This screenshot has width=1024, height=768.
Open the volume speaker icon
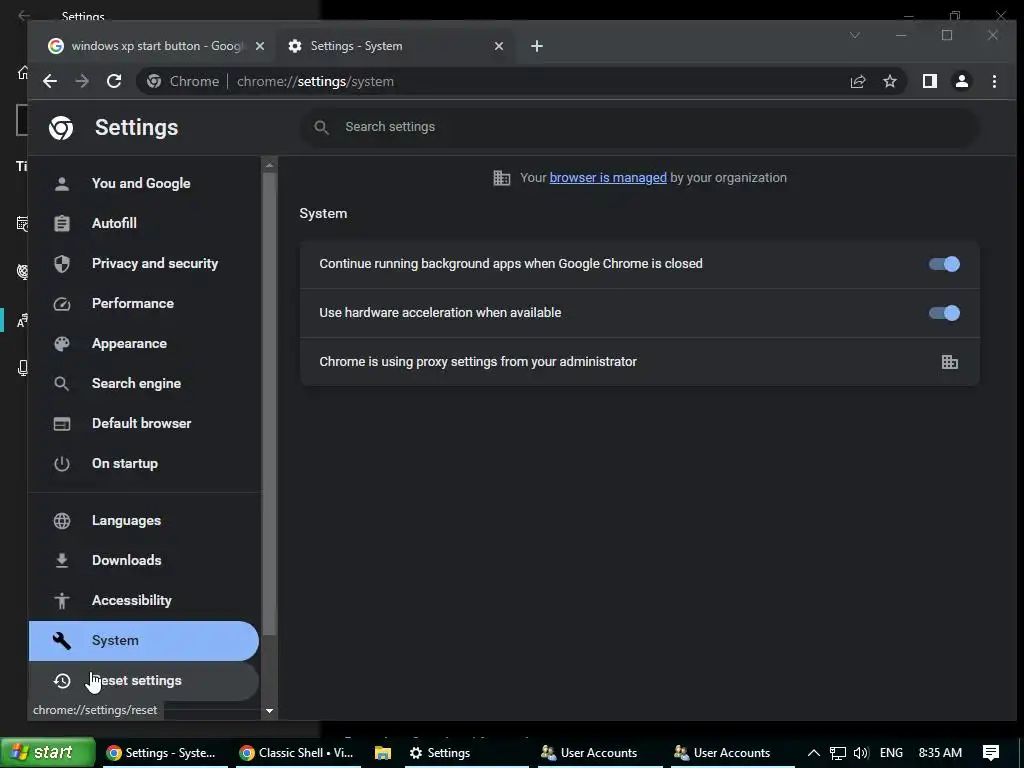coord(861,753)
